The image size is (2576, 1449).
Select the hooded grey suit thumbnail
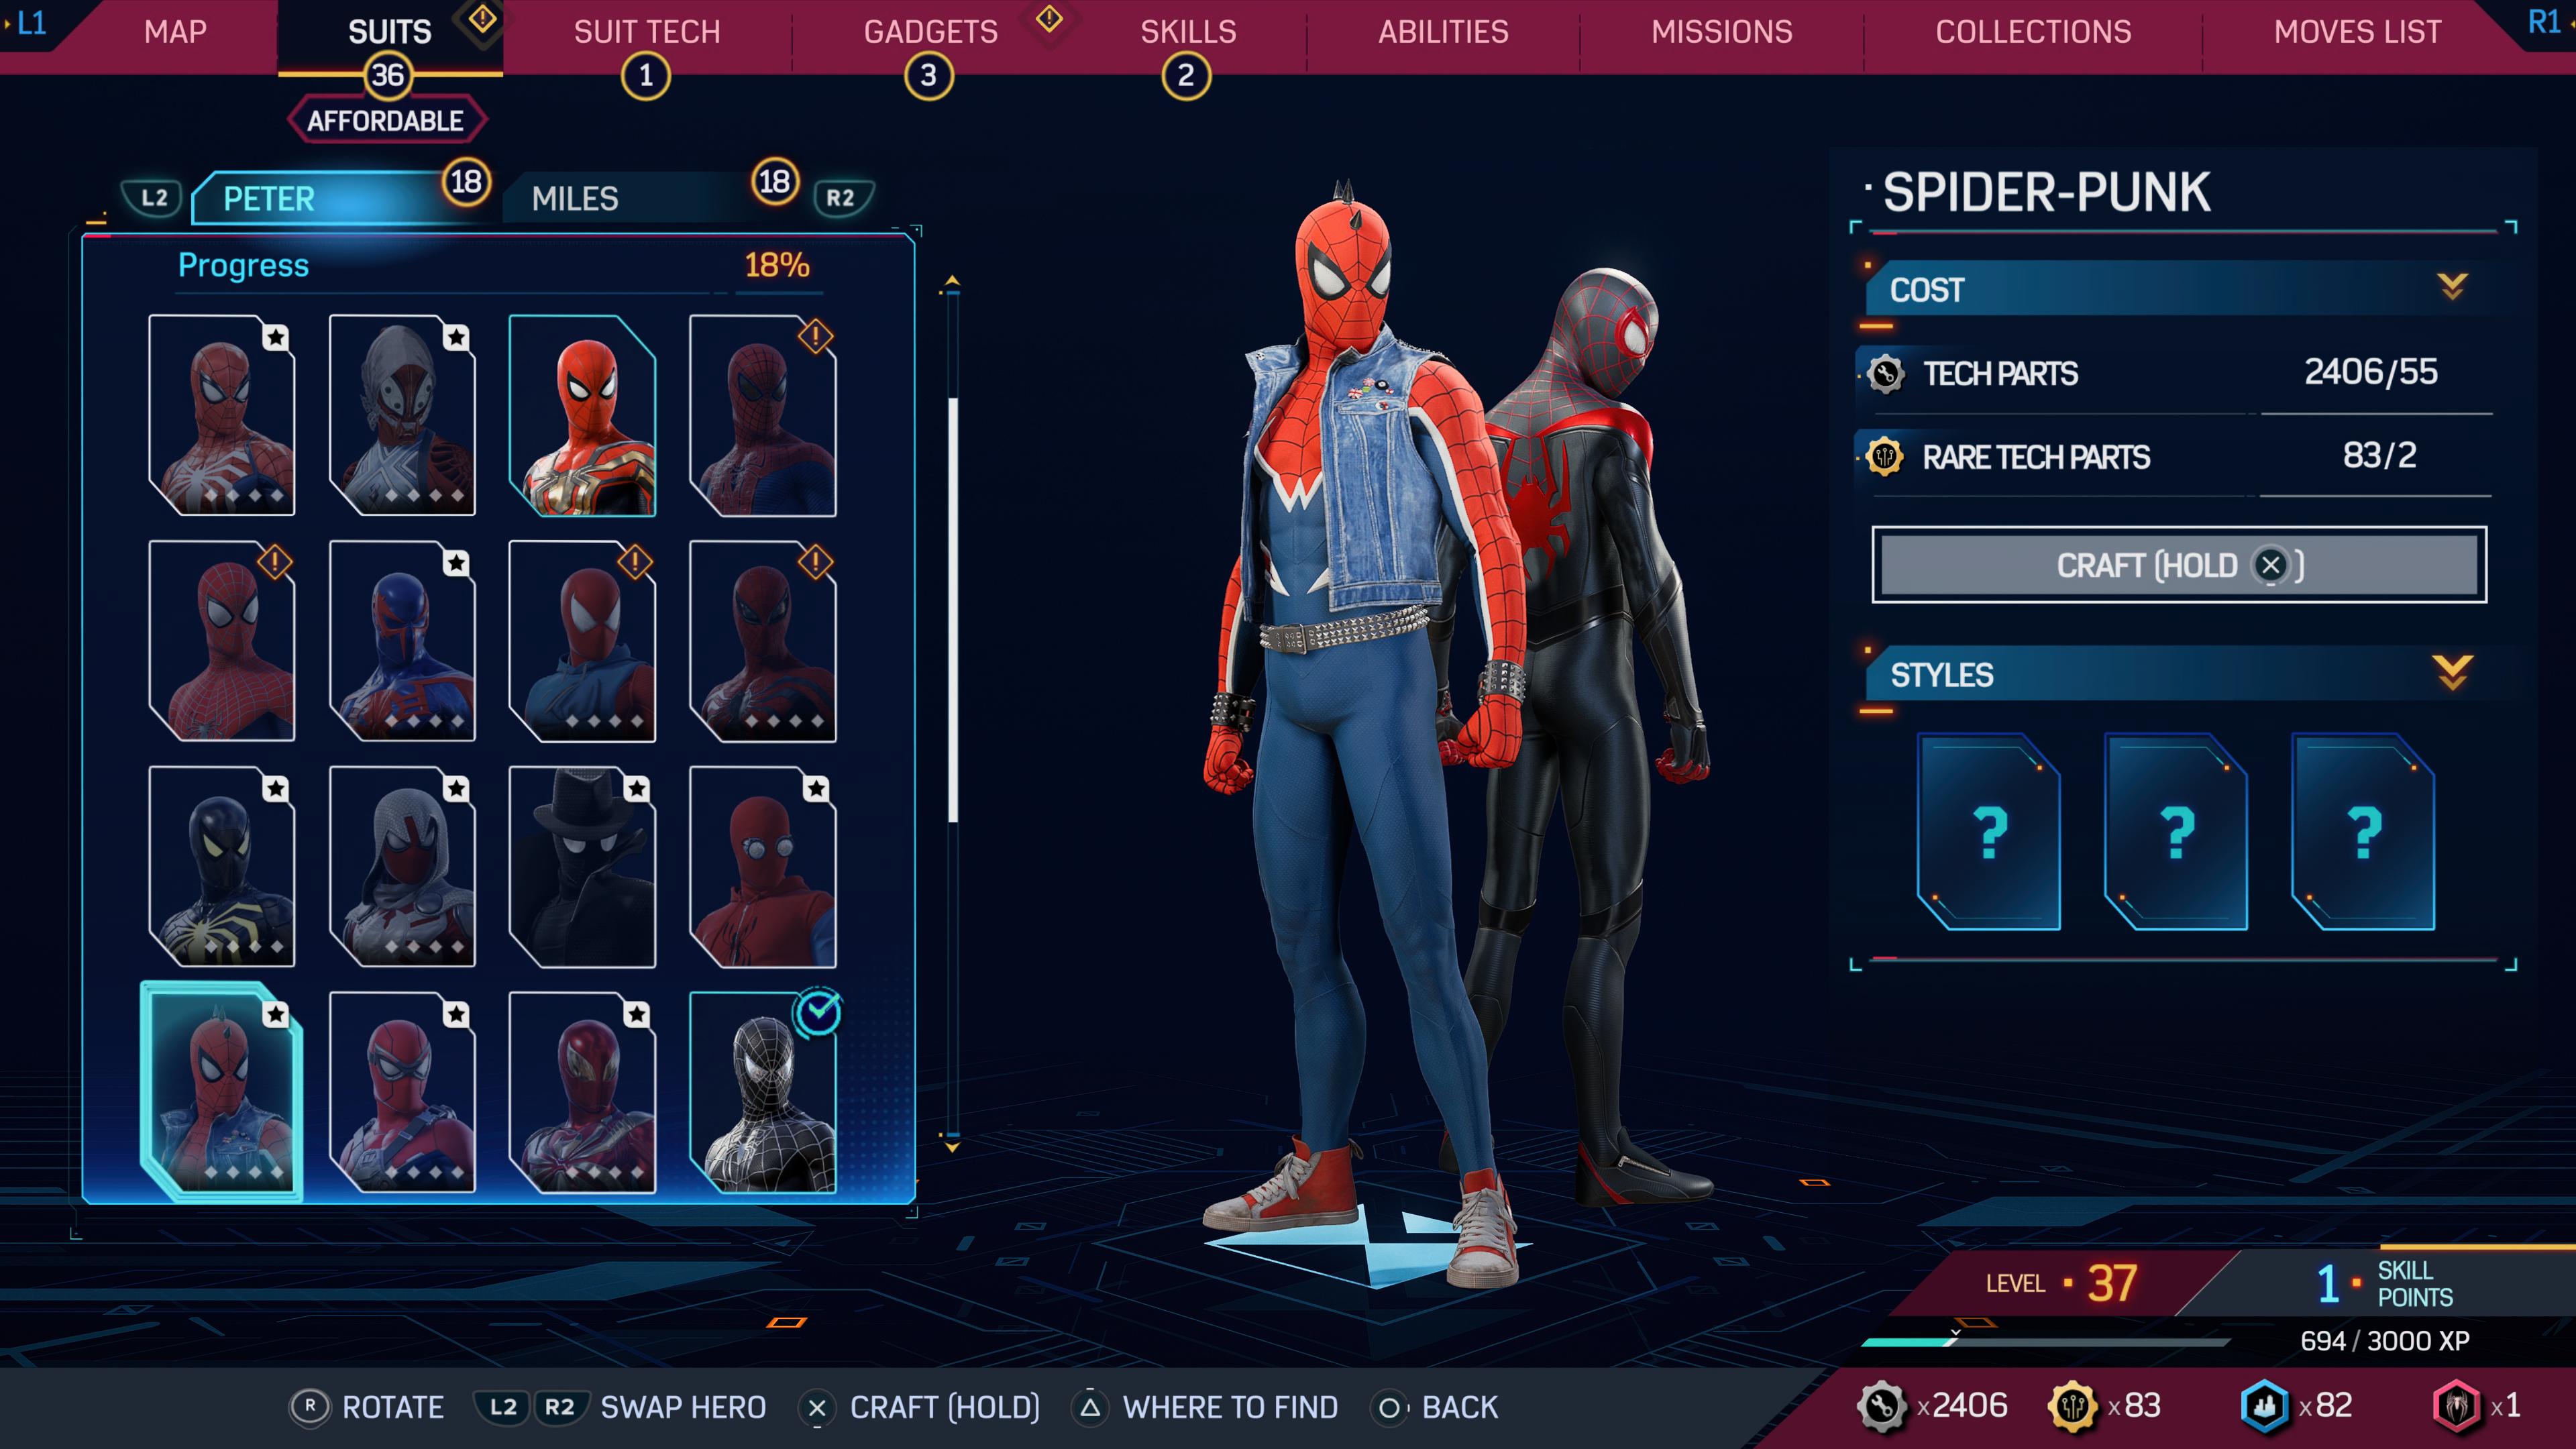pyautogui.click(x=402, y=415)
